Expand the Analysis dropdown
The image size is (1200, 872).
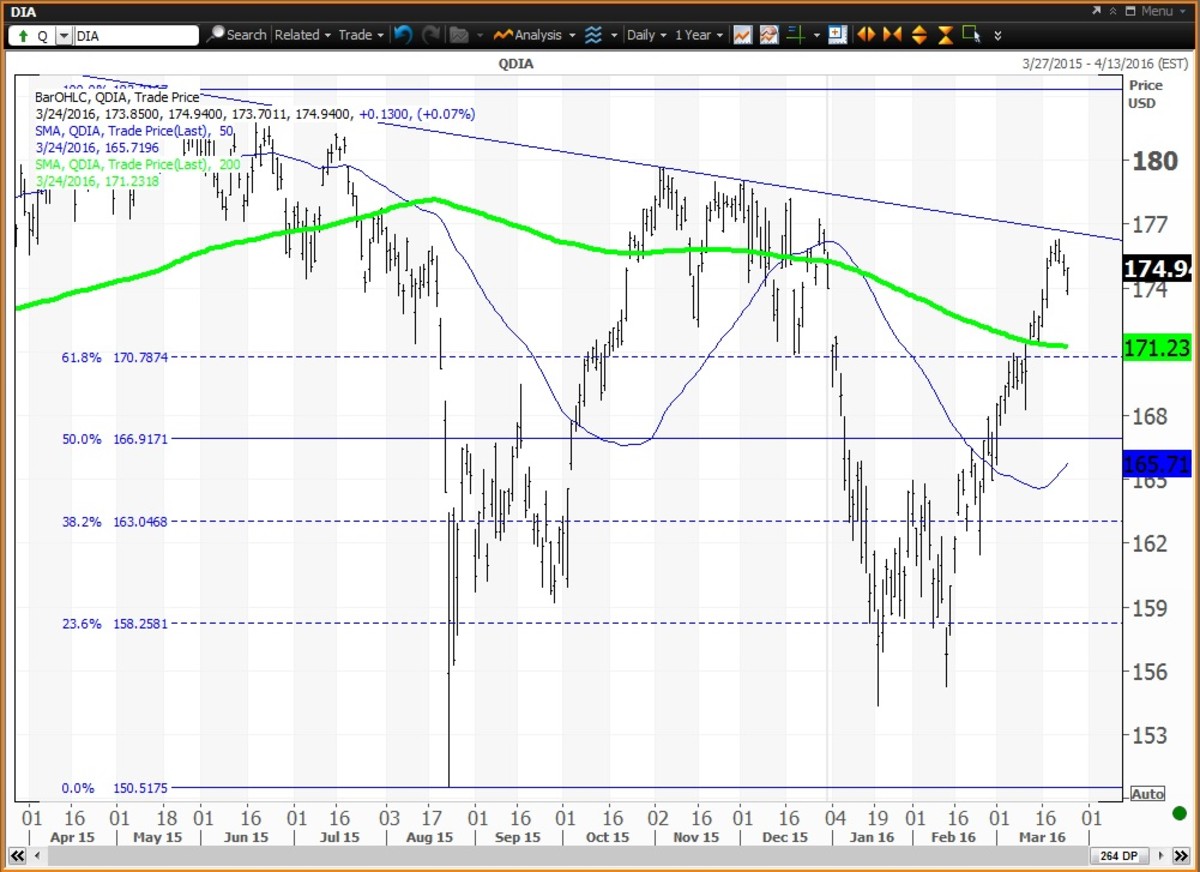pos(537,35)
